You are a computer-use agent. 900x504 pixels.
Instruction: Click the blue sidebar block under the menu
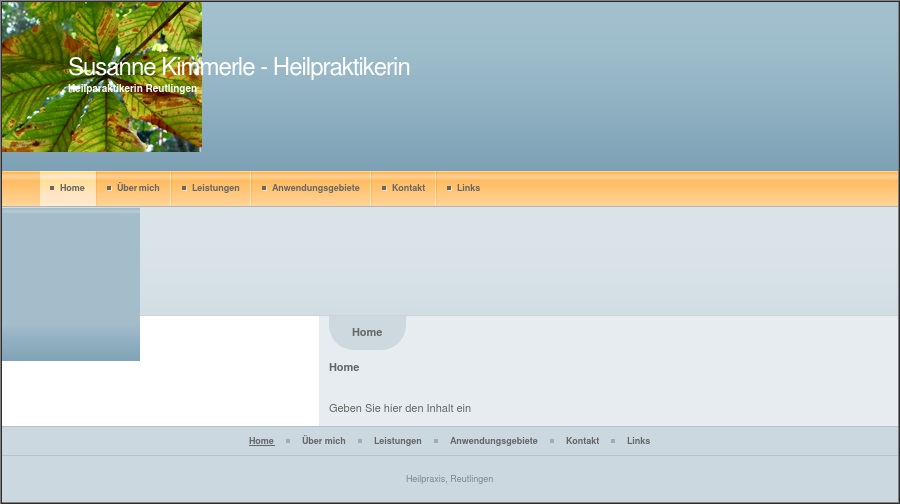coord(70,285)
